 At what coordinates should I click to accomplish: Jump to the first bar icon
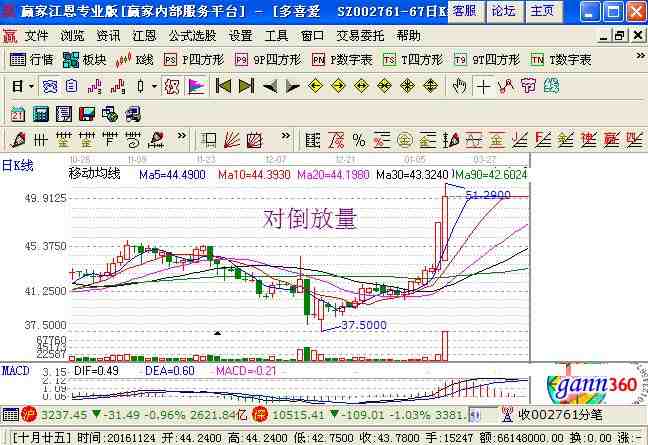[224, 86]
